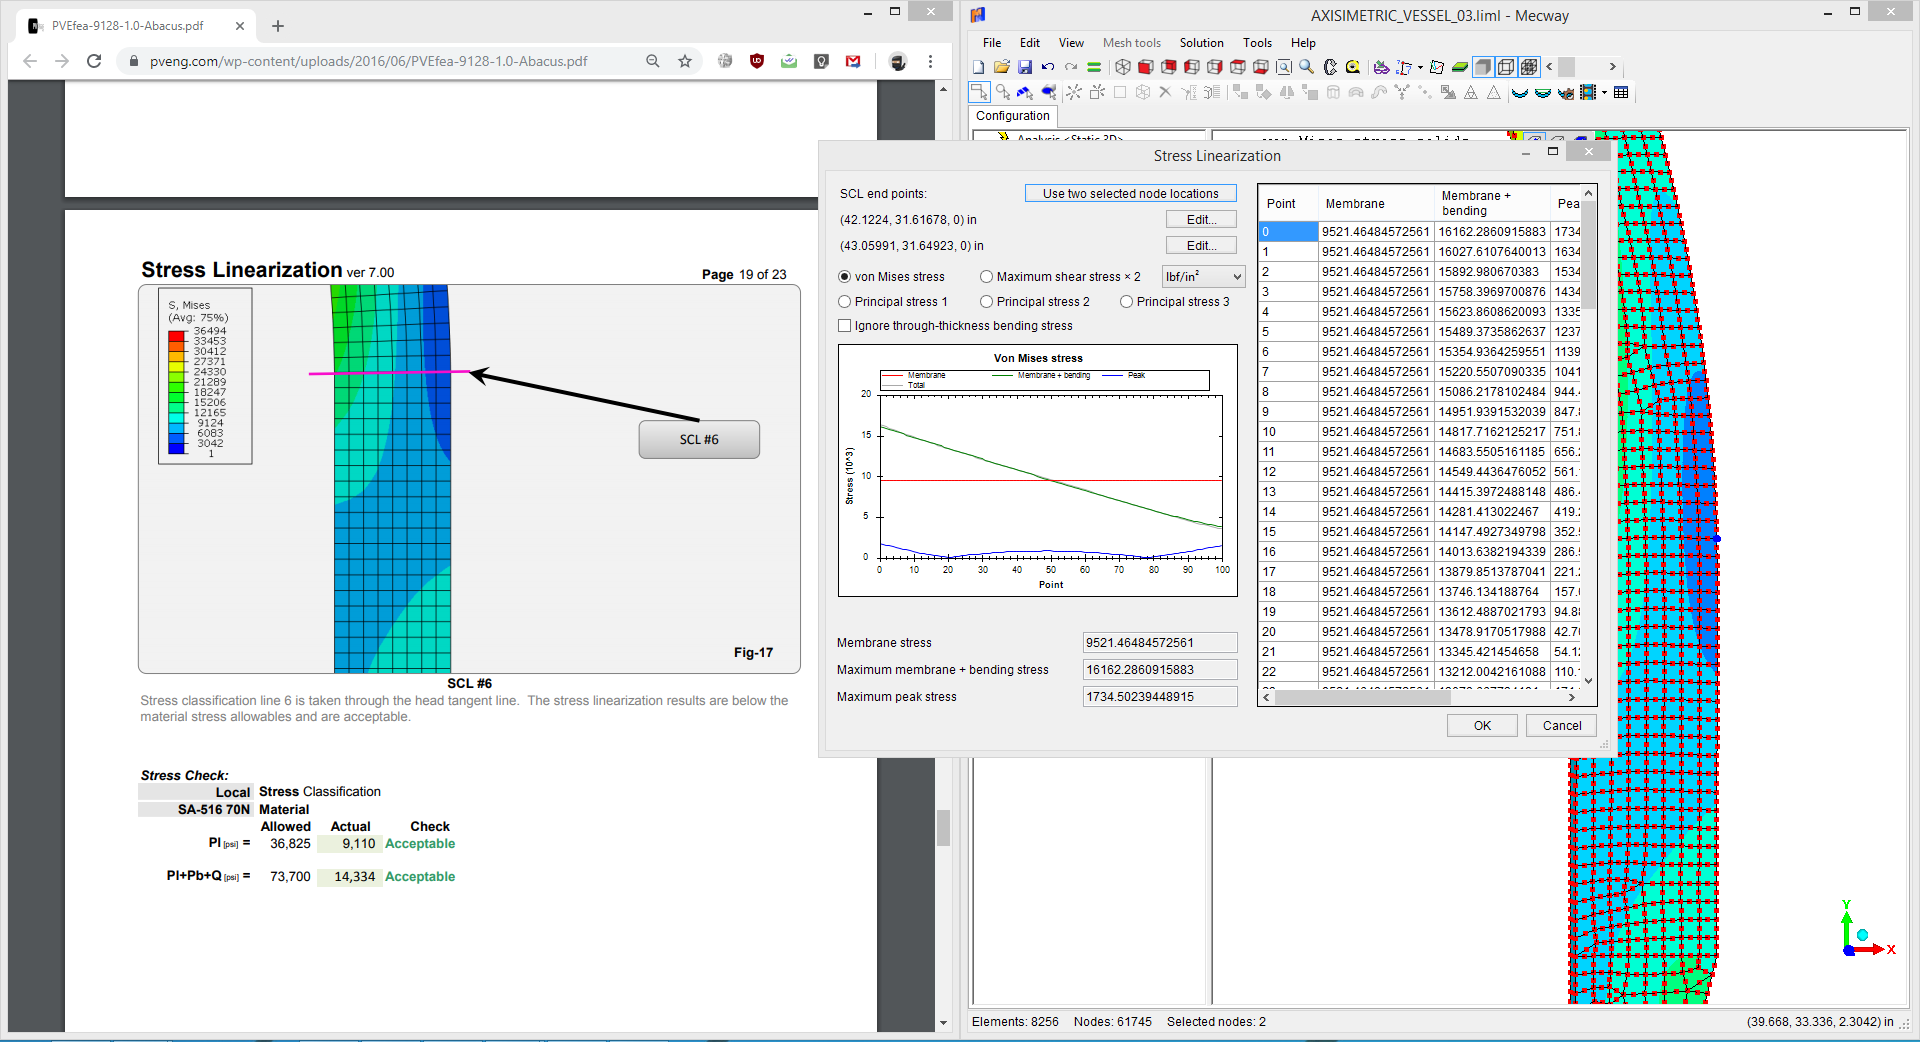This screenshot has height=1042, width=1920.
Task: Open the Tools menu
Action: coord(1257,43)
